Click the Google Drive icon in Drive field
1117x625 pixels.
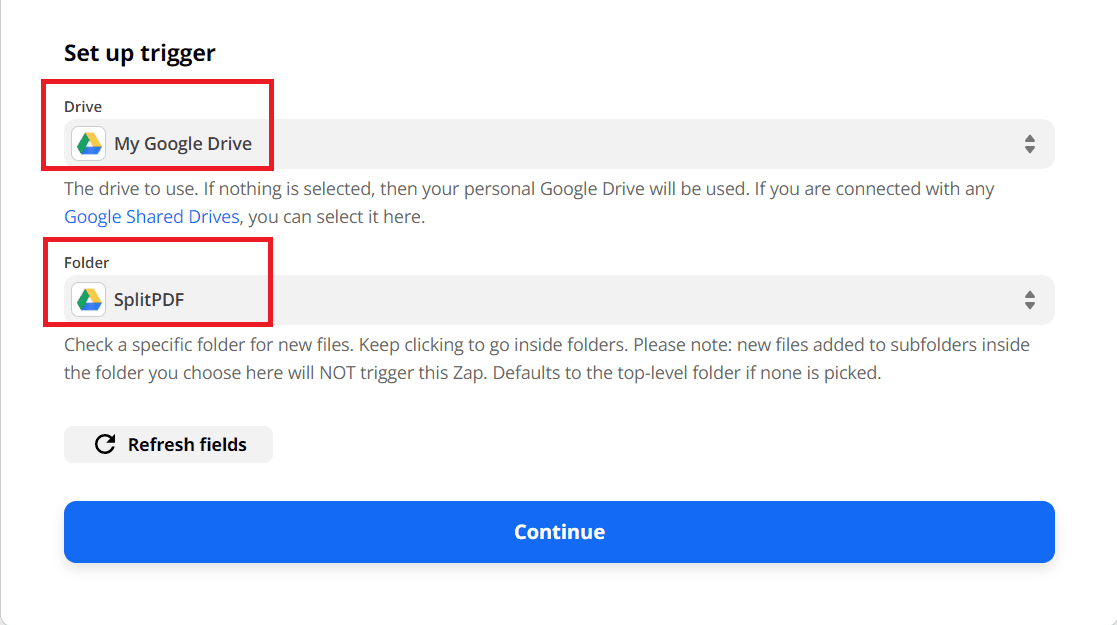pos(89,144)
